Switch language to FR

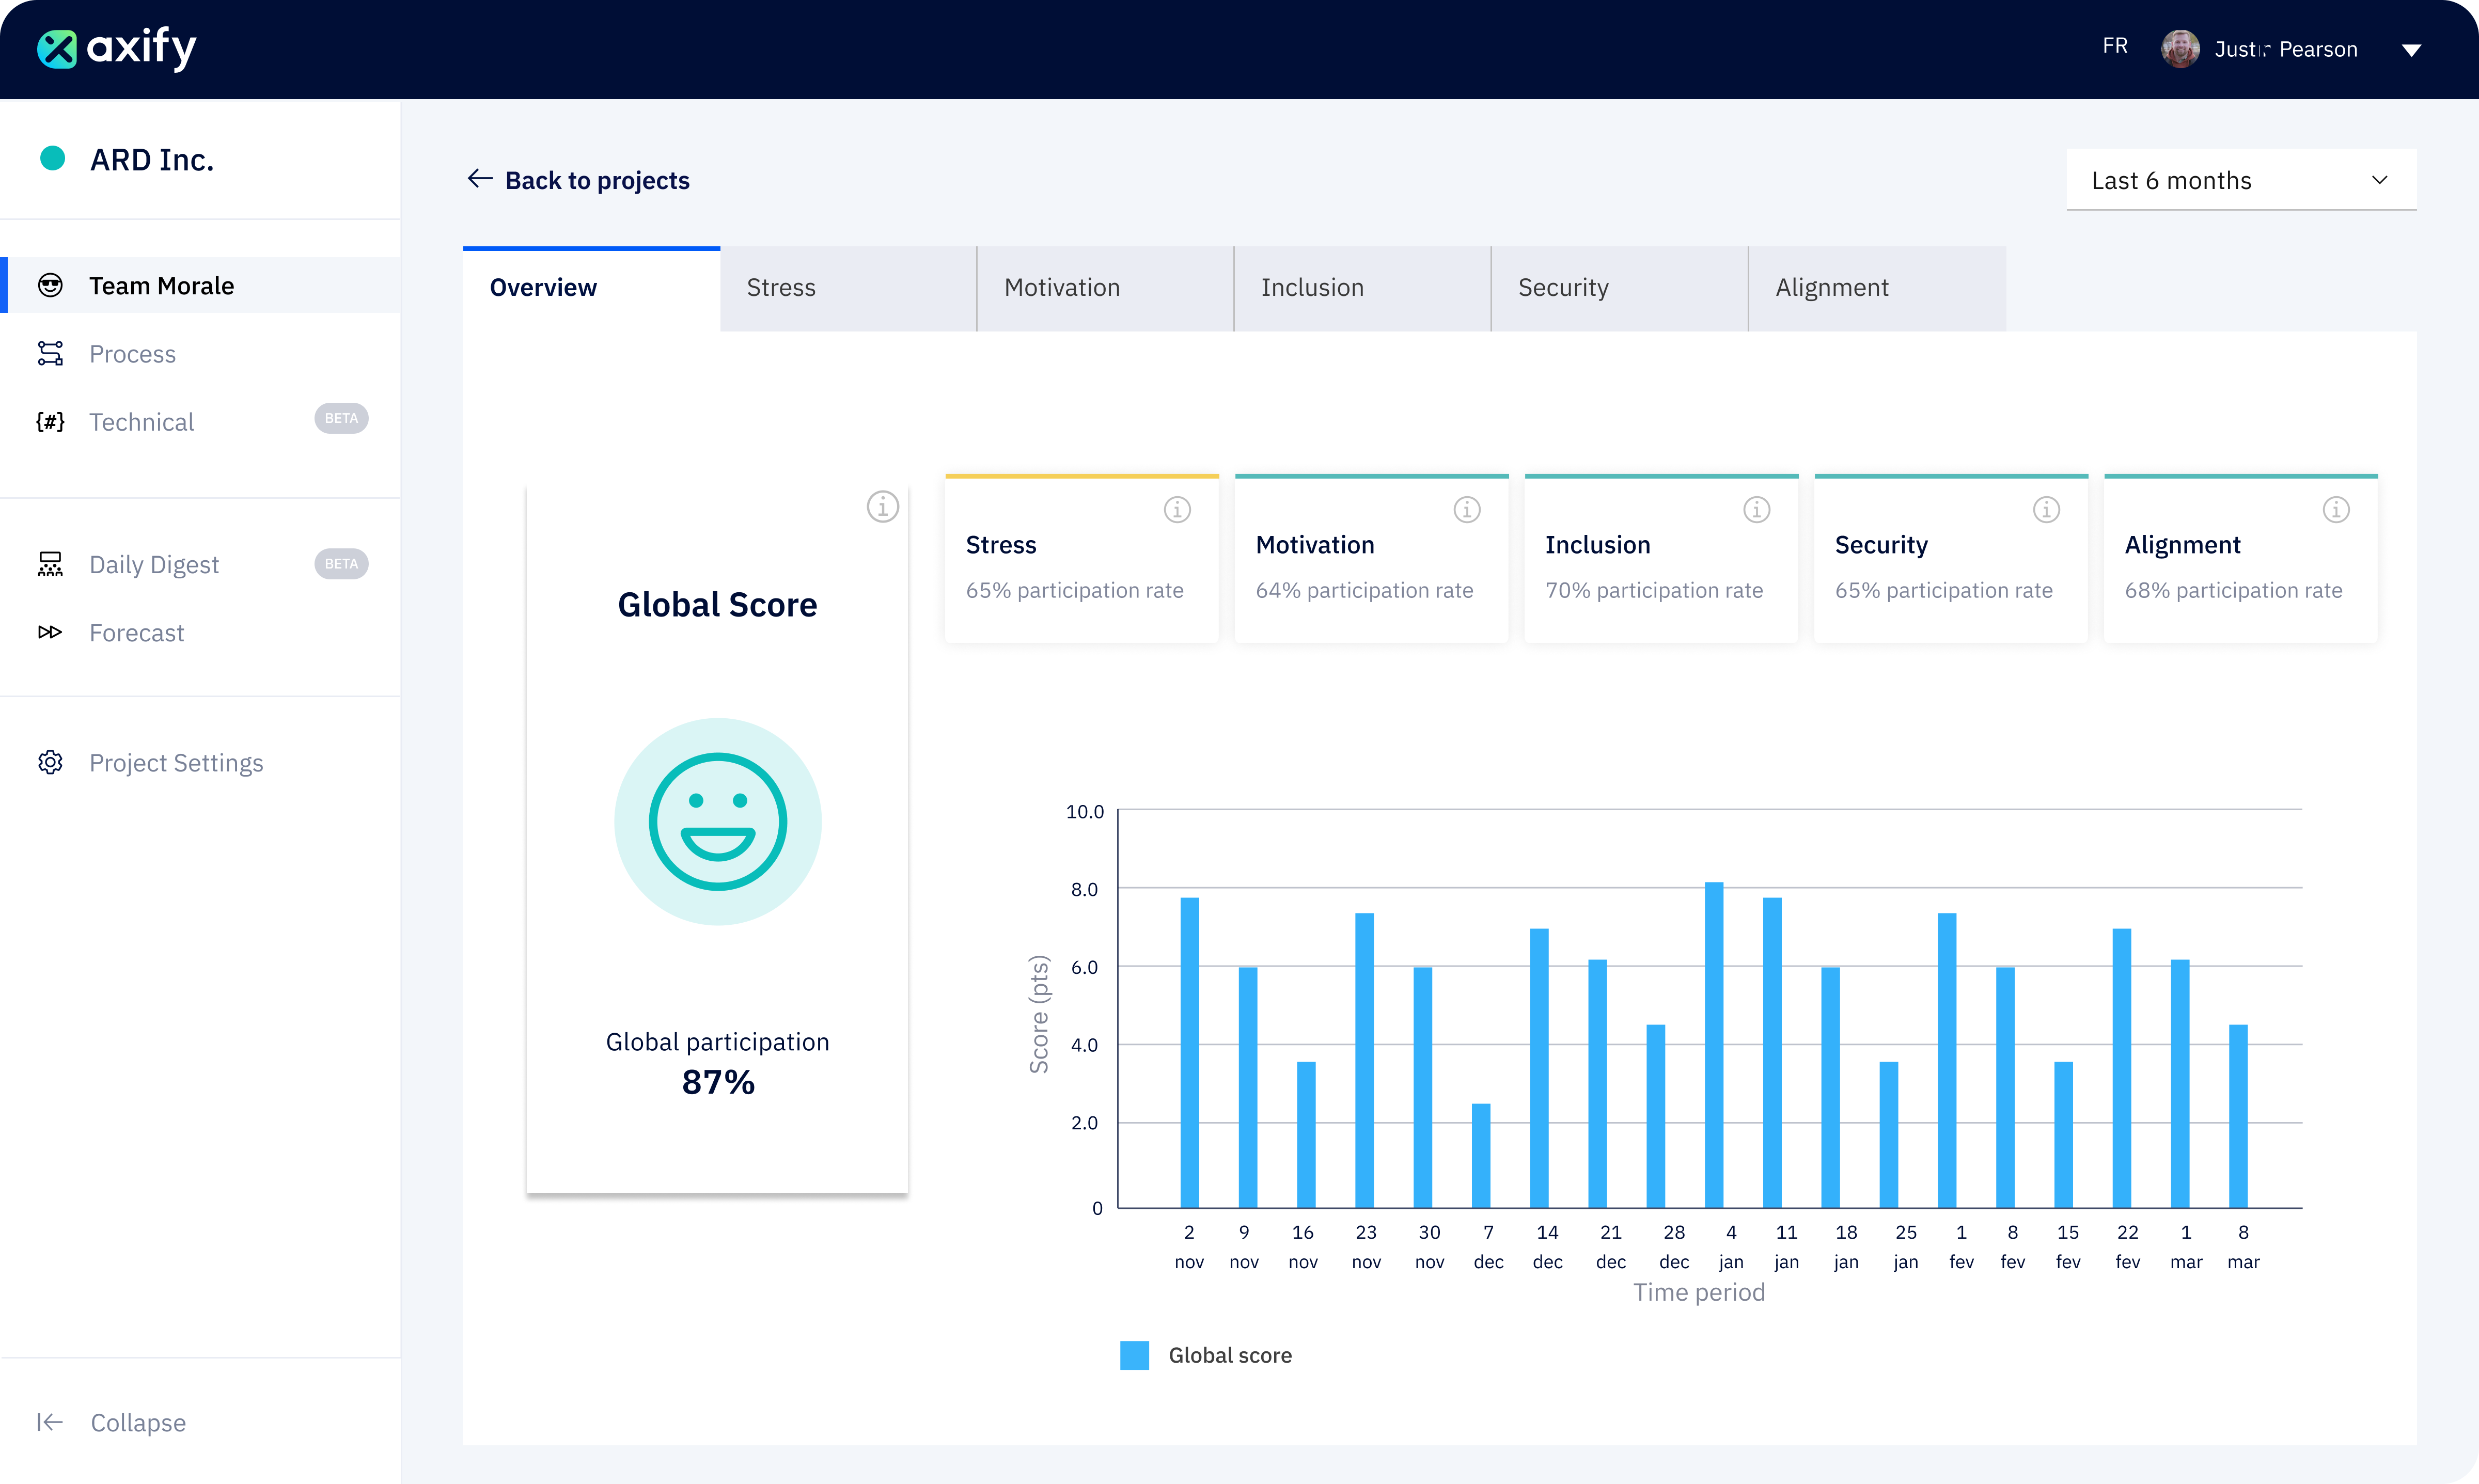[2115, 45]
